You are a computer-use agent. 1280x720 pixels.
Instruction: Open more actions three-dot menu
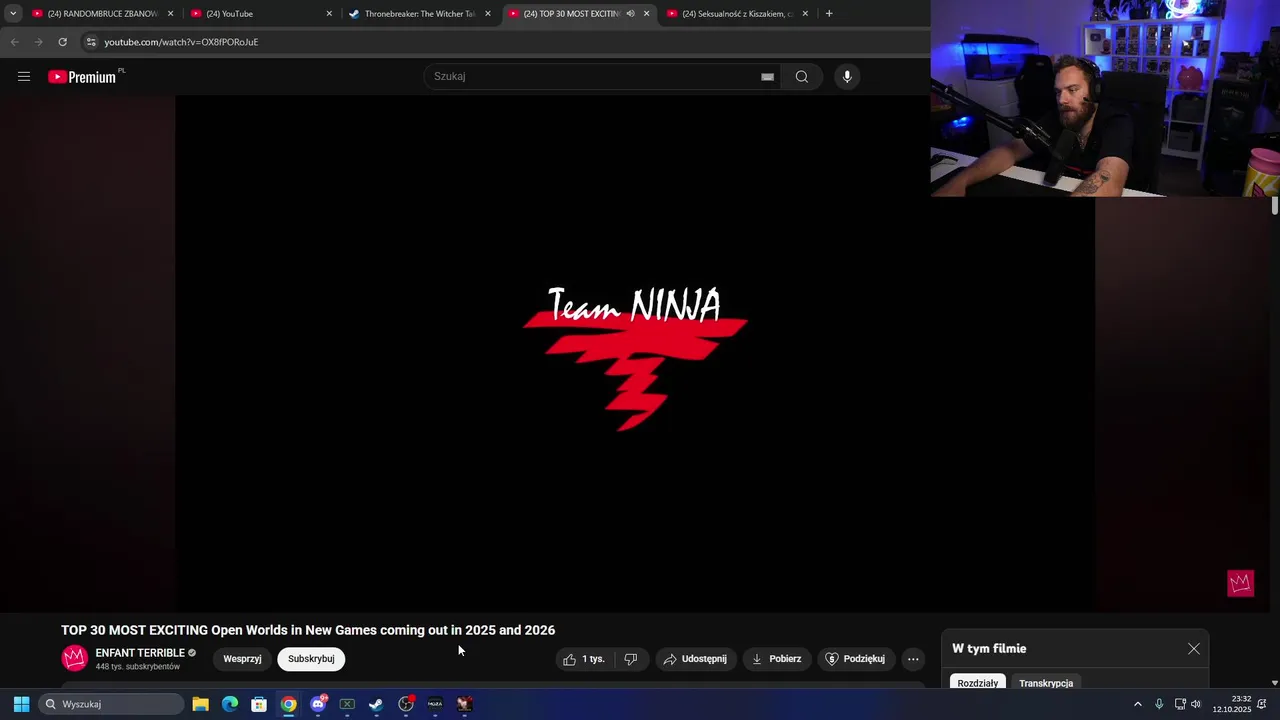pos(913,659)
